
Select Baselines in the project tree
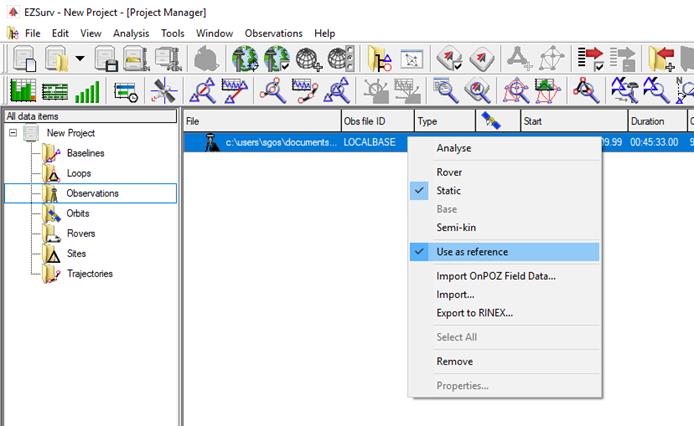click(x=85, y=153)
